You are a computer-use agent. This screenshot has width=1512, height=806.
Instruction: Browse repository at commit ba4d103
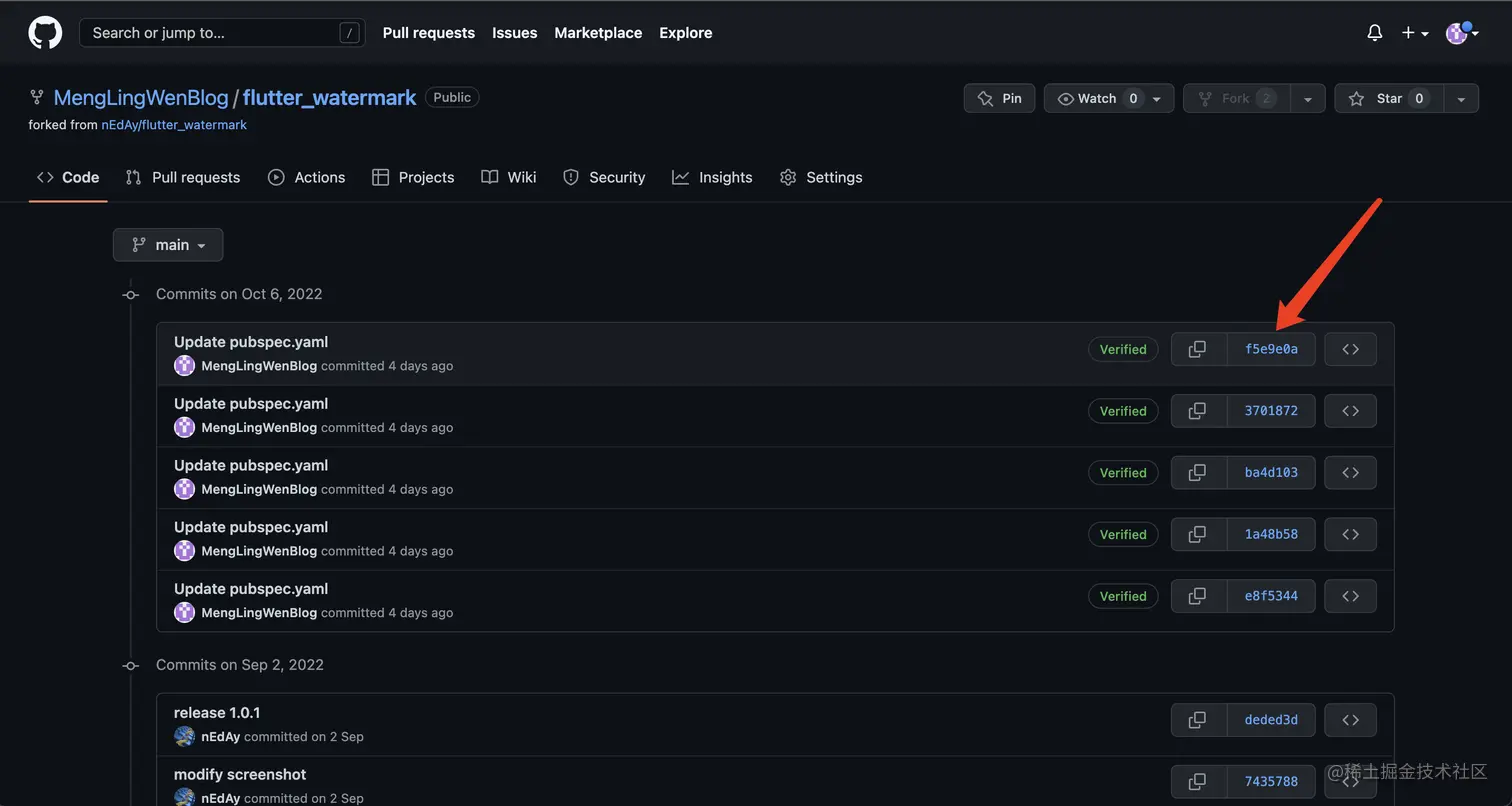1350,473
